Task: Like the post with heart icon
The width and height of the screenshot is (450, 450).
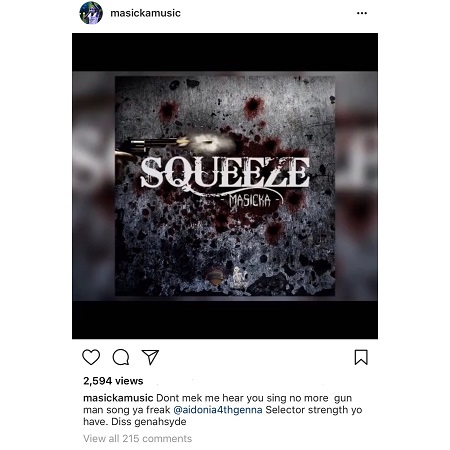Action: (91, 357)
